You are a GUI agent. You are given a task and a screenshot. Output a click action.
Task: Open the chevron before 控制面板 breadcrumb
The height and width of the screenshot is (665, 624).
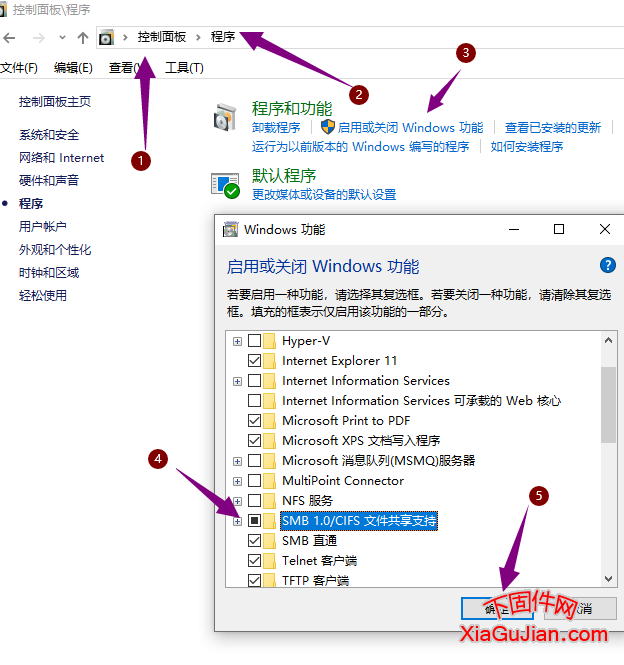pos(125,38)
